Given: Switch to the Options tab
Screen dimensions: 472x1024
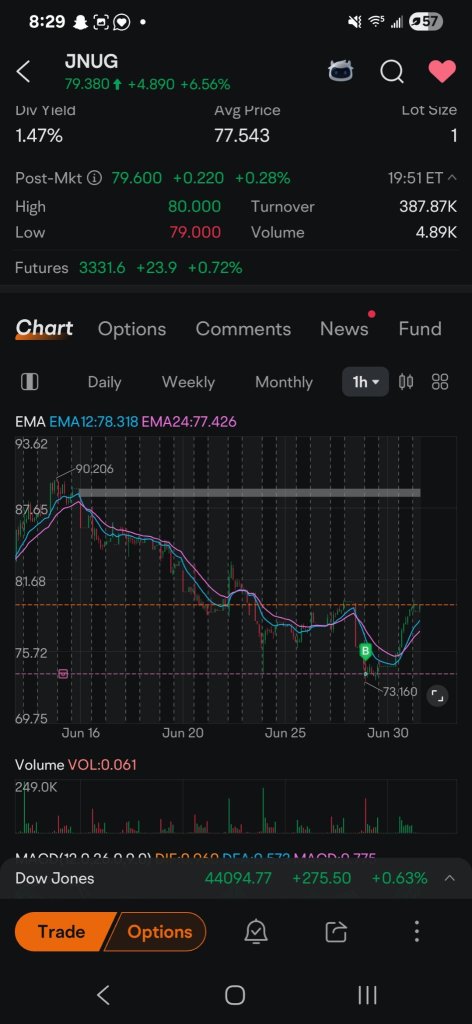Looking at the screenshot, I should click(x=132, y=328).
